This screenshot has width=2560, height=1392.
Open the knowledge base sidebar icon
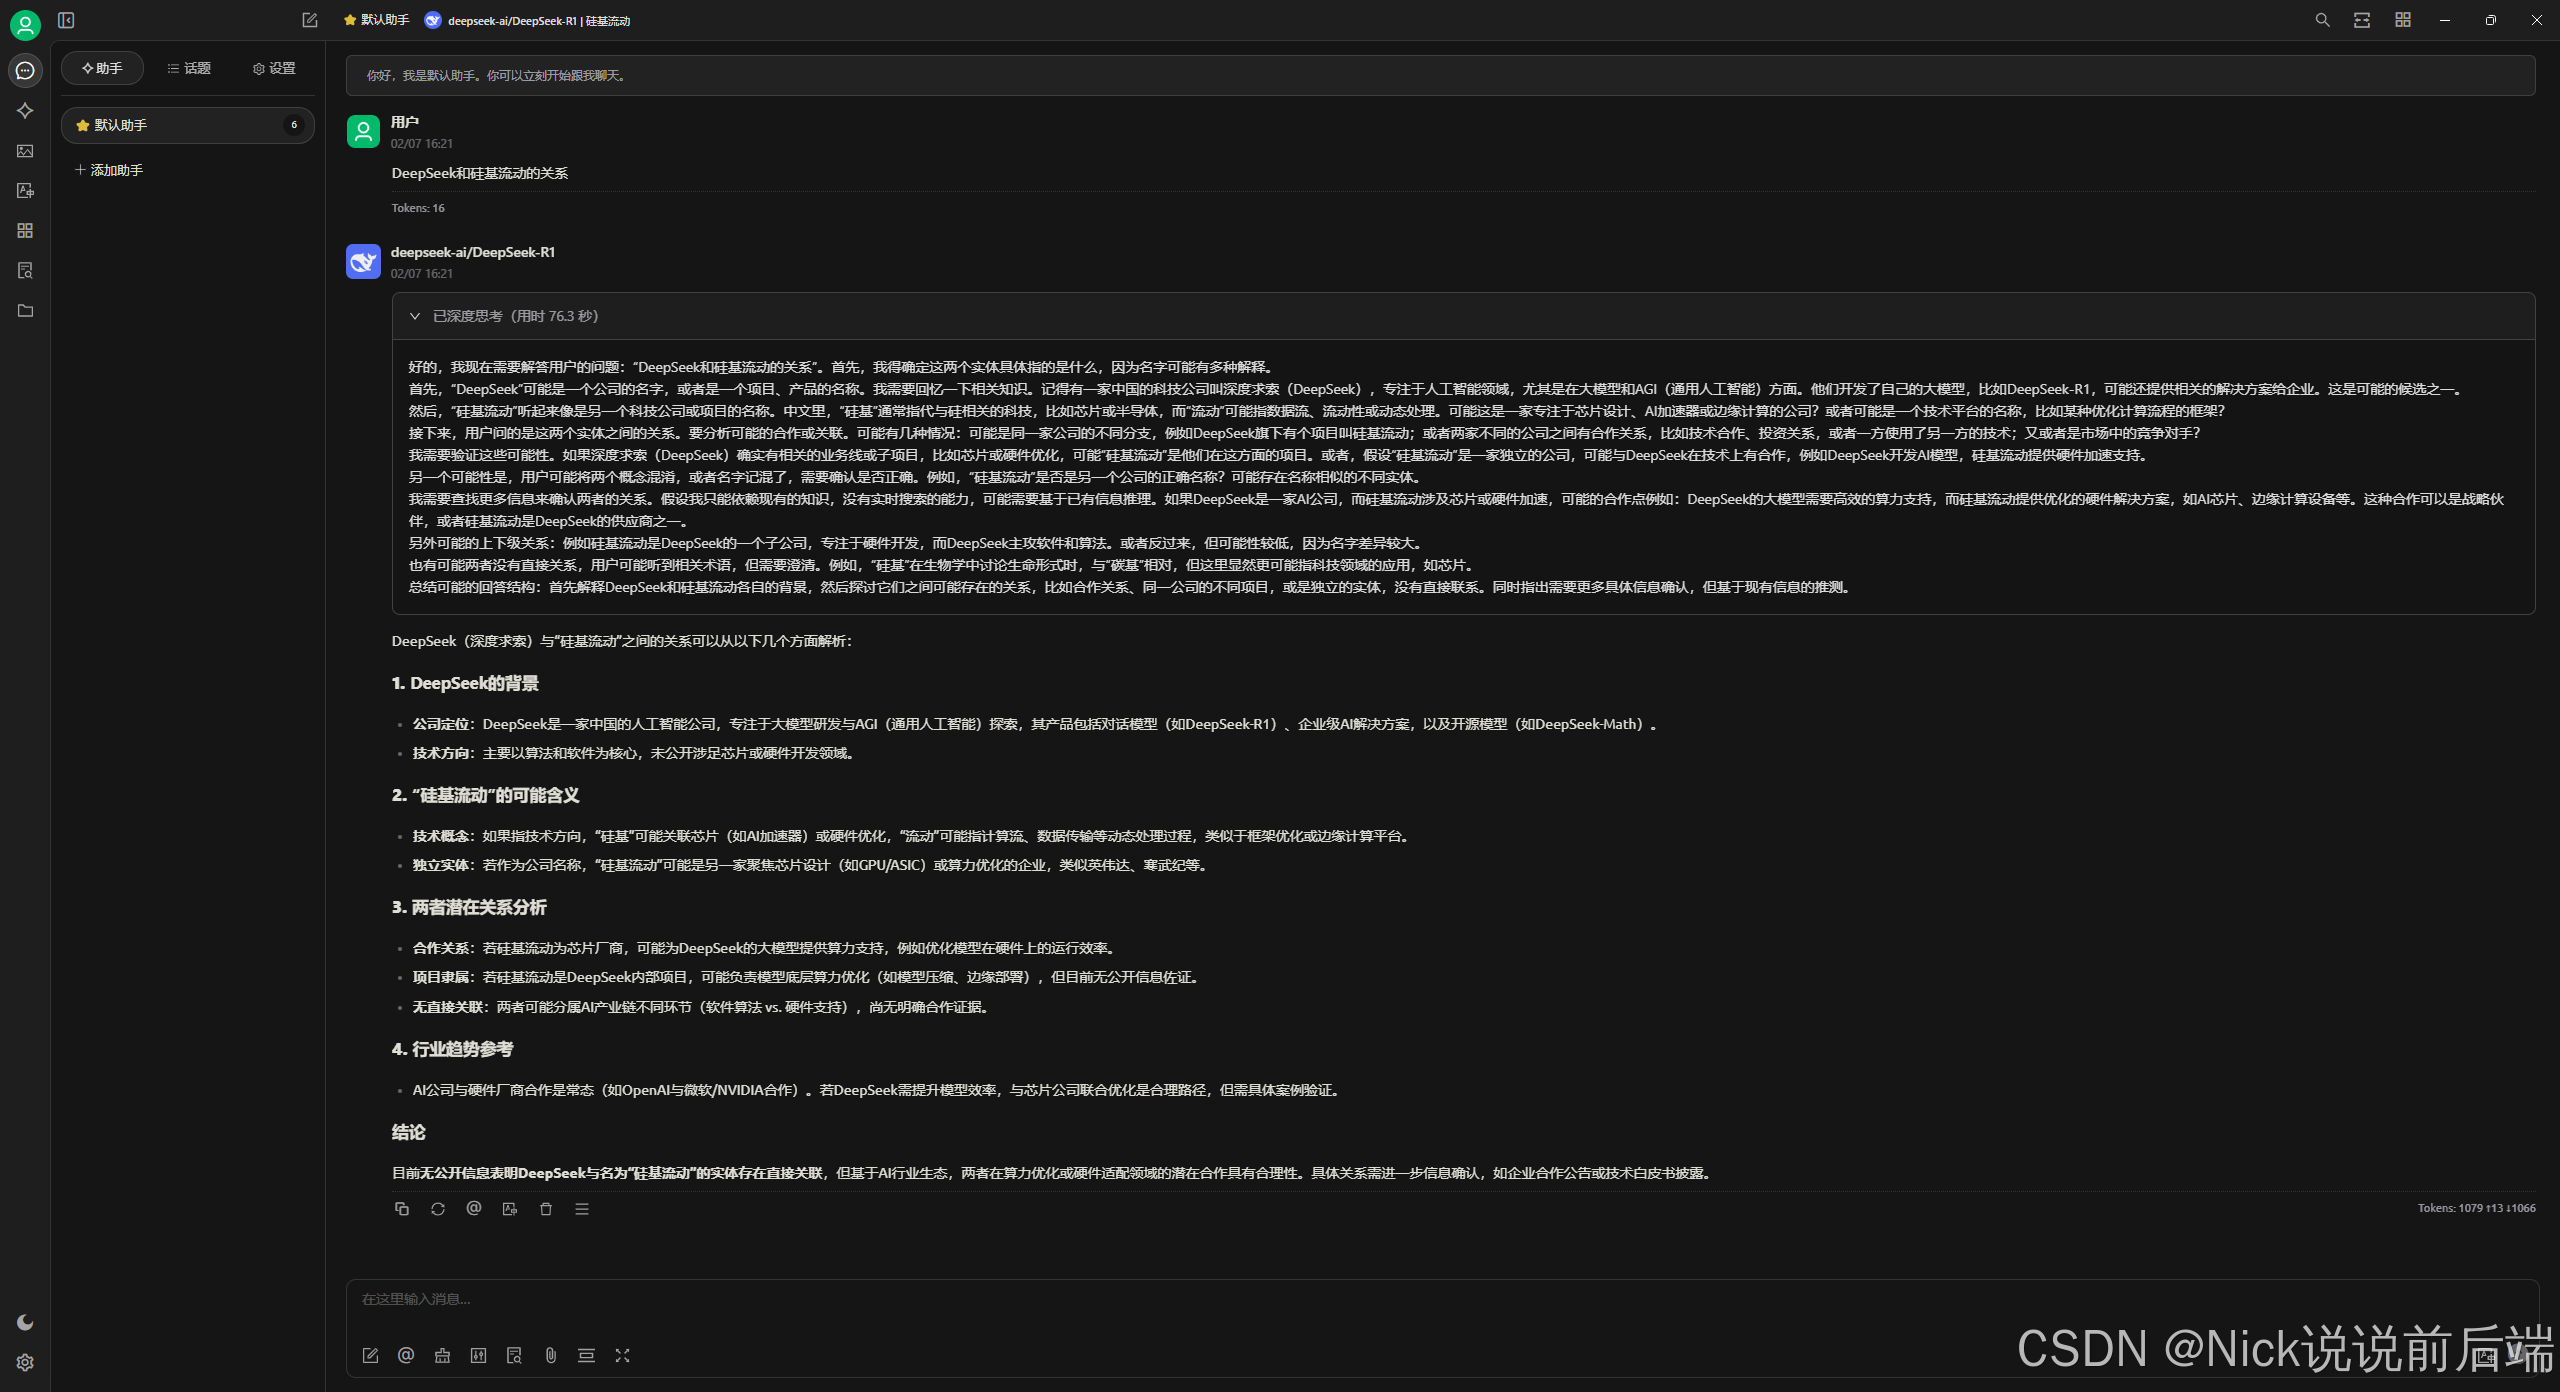pos(25,271)
